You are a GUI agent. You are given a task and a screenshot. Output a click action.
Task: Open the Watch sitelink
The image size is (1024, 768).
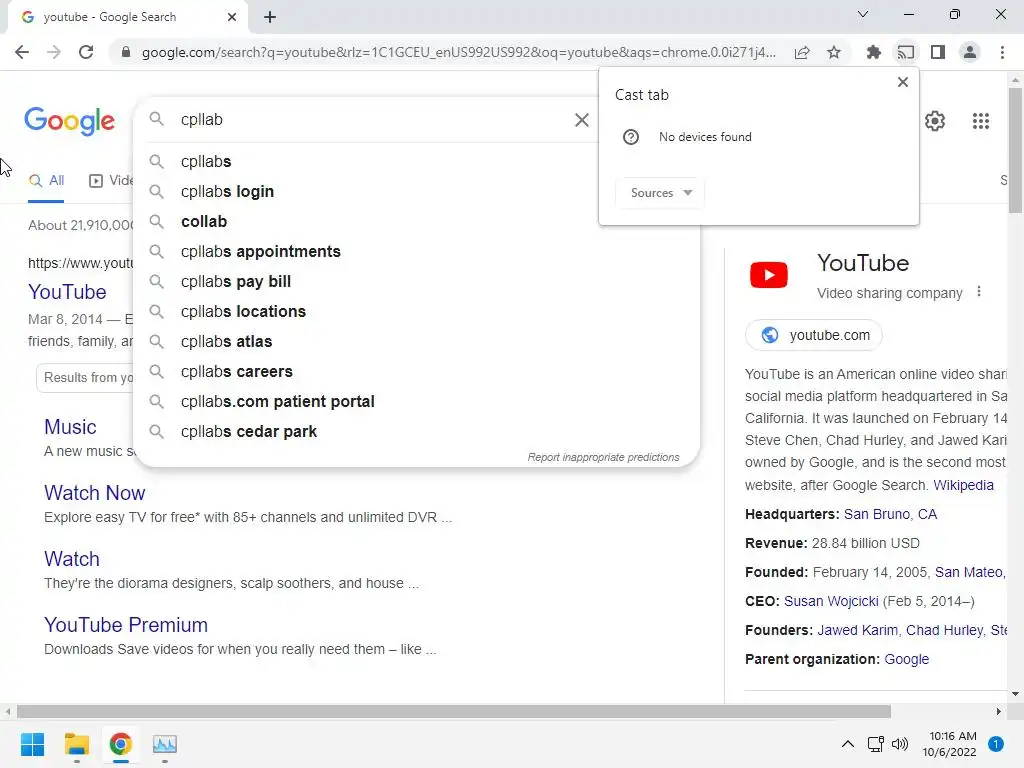(x=72, y=559)
